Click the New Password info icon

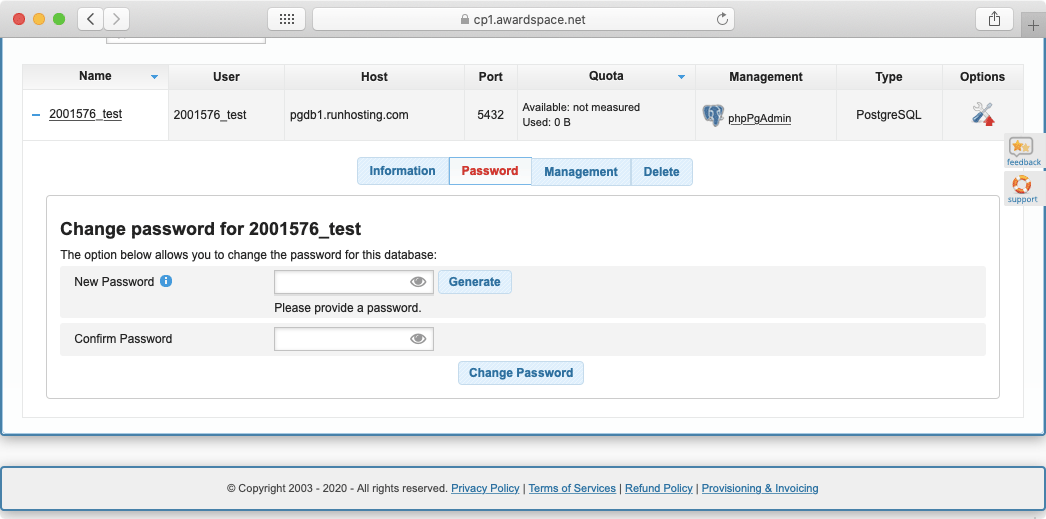pyautogui.click(x=167, y=281)
